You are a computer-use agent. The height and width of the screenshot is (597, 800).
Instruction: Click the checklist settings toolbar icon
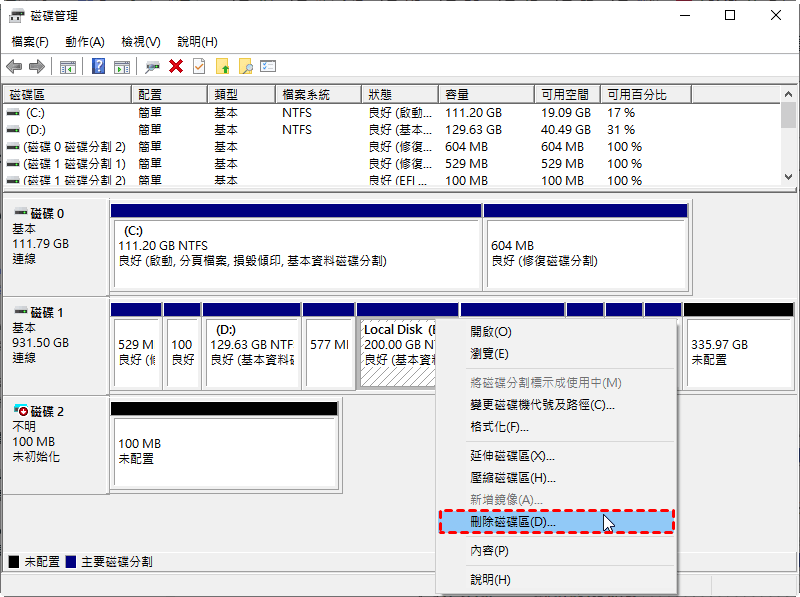268,66
